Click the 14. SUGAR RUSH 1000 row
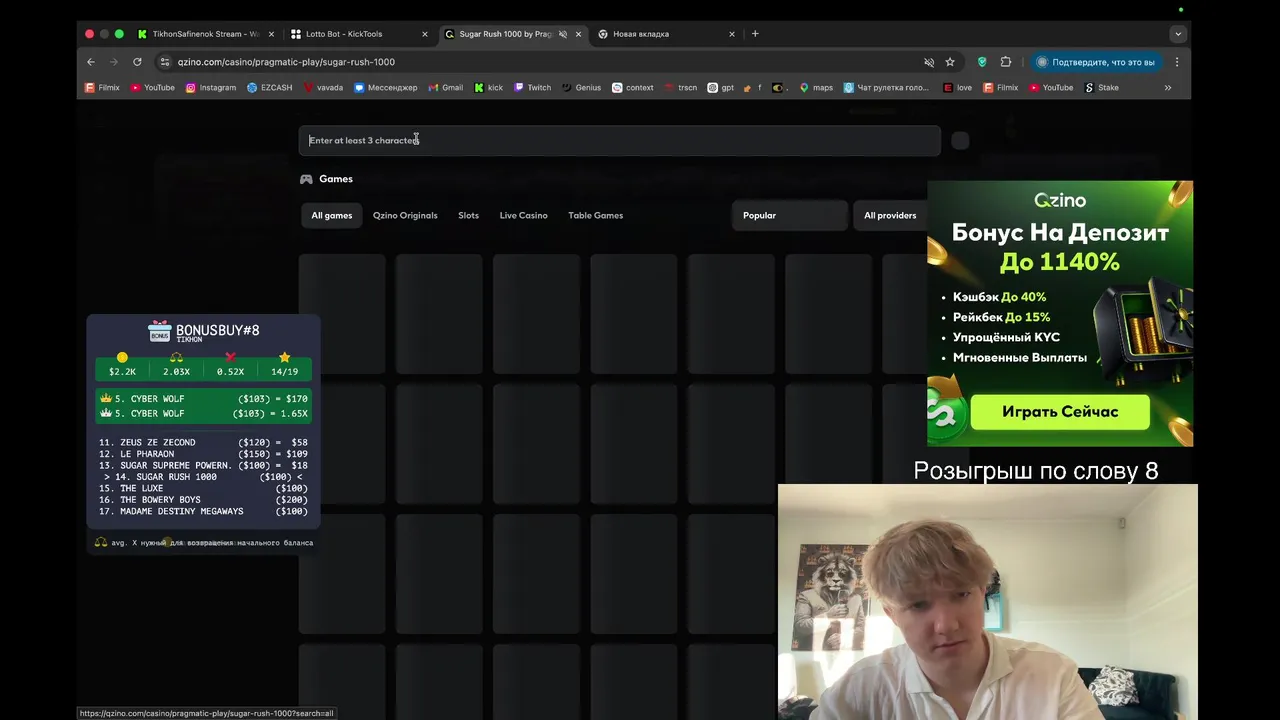The image size is (1280, 720). 203,477
